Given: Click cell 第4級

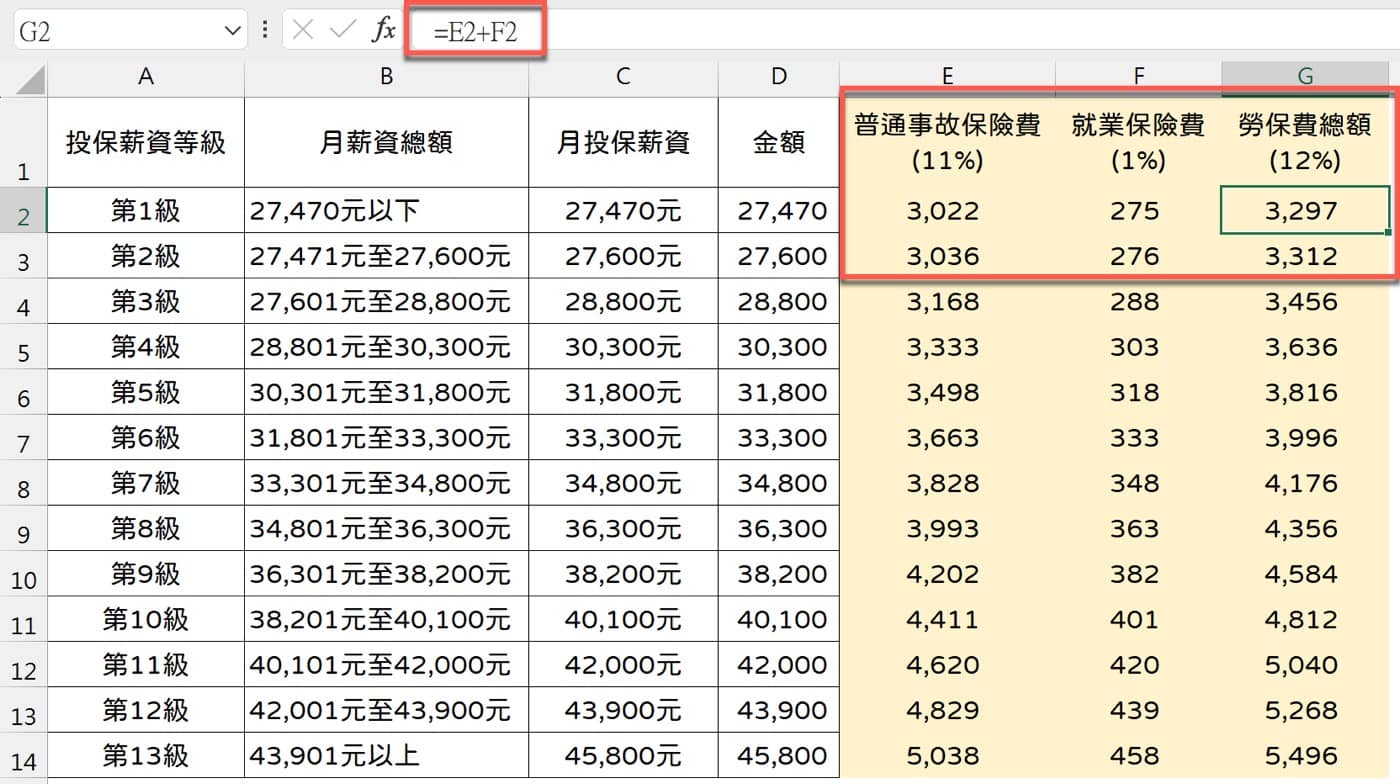Looking at the screenshot, I should tap(146, 347).
